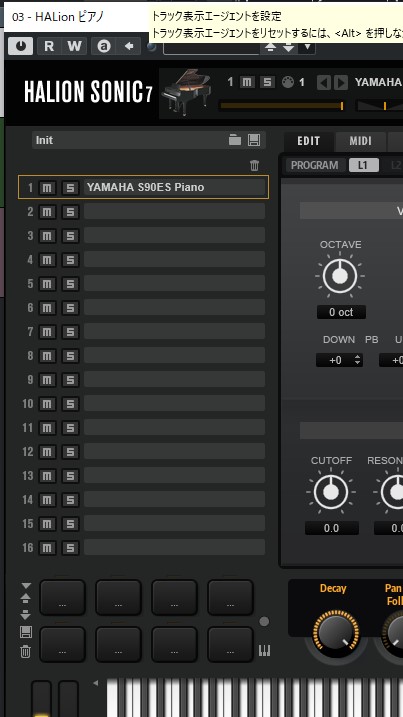Select the L1 layer button
The width and height of the screenshot is (403, 717).
point(363,166)
